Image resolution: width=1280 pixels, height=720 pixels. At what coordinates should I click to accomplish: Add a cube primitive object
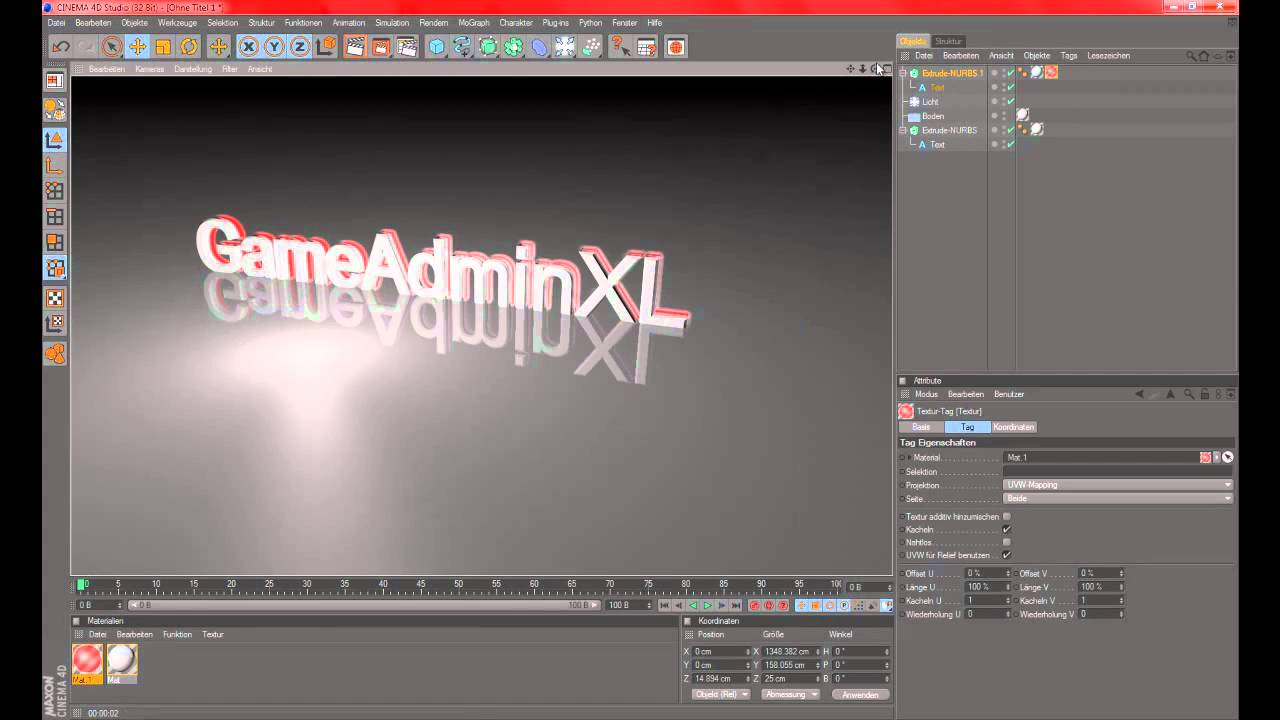(x=436, y=47)
